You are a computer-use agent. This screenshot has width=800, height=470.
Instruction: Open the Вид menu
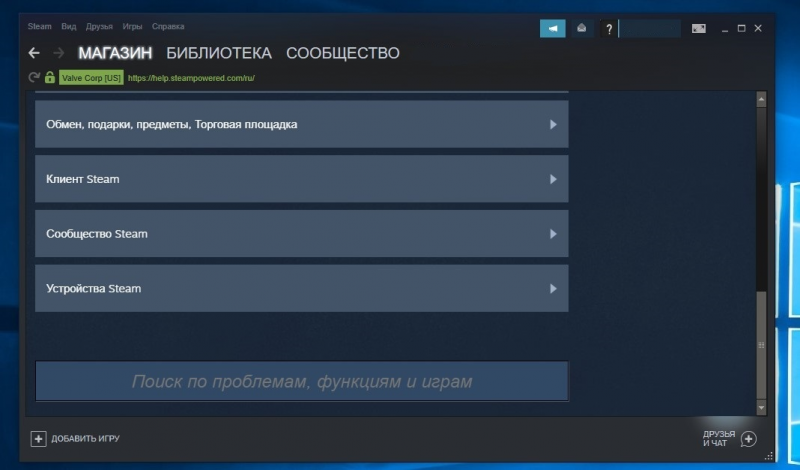click(x=68, y=26)
